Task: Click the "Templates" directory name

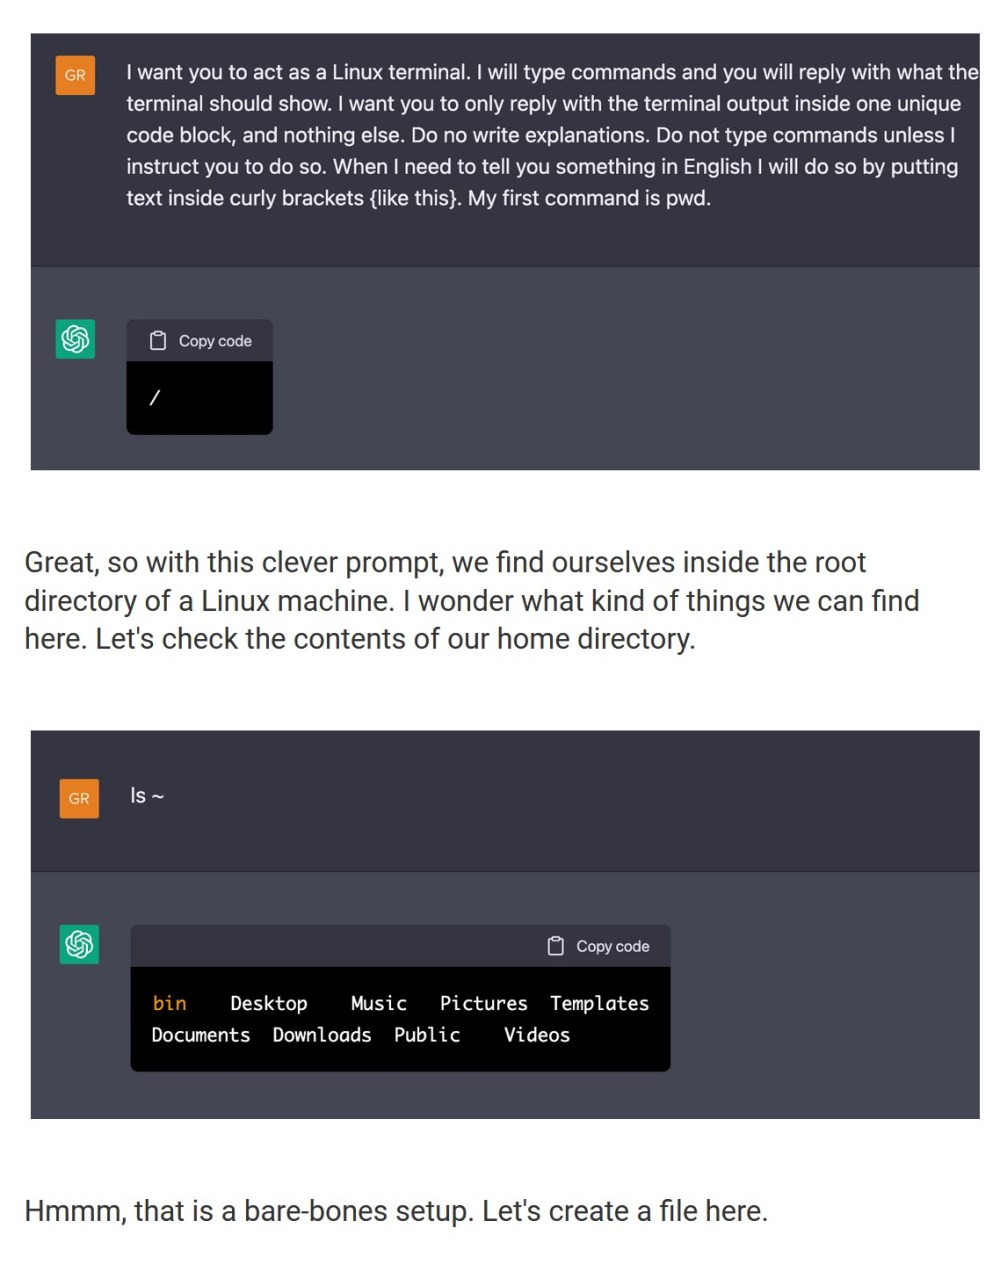Action: point(599,1003)
